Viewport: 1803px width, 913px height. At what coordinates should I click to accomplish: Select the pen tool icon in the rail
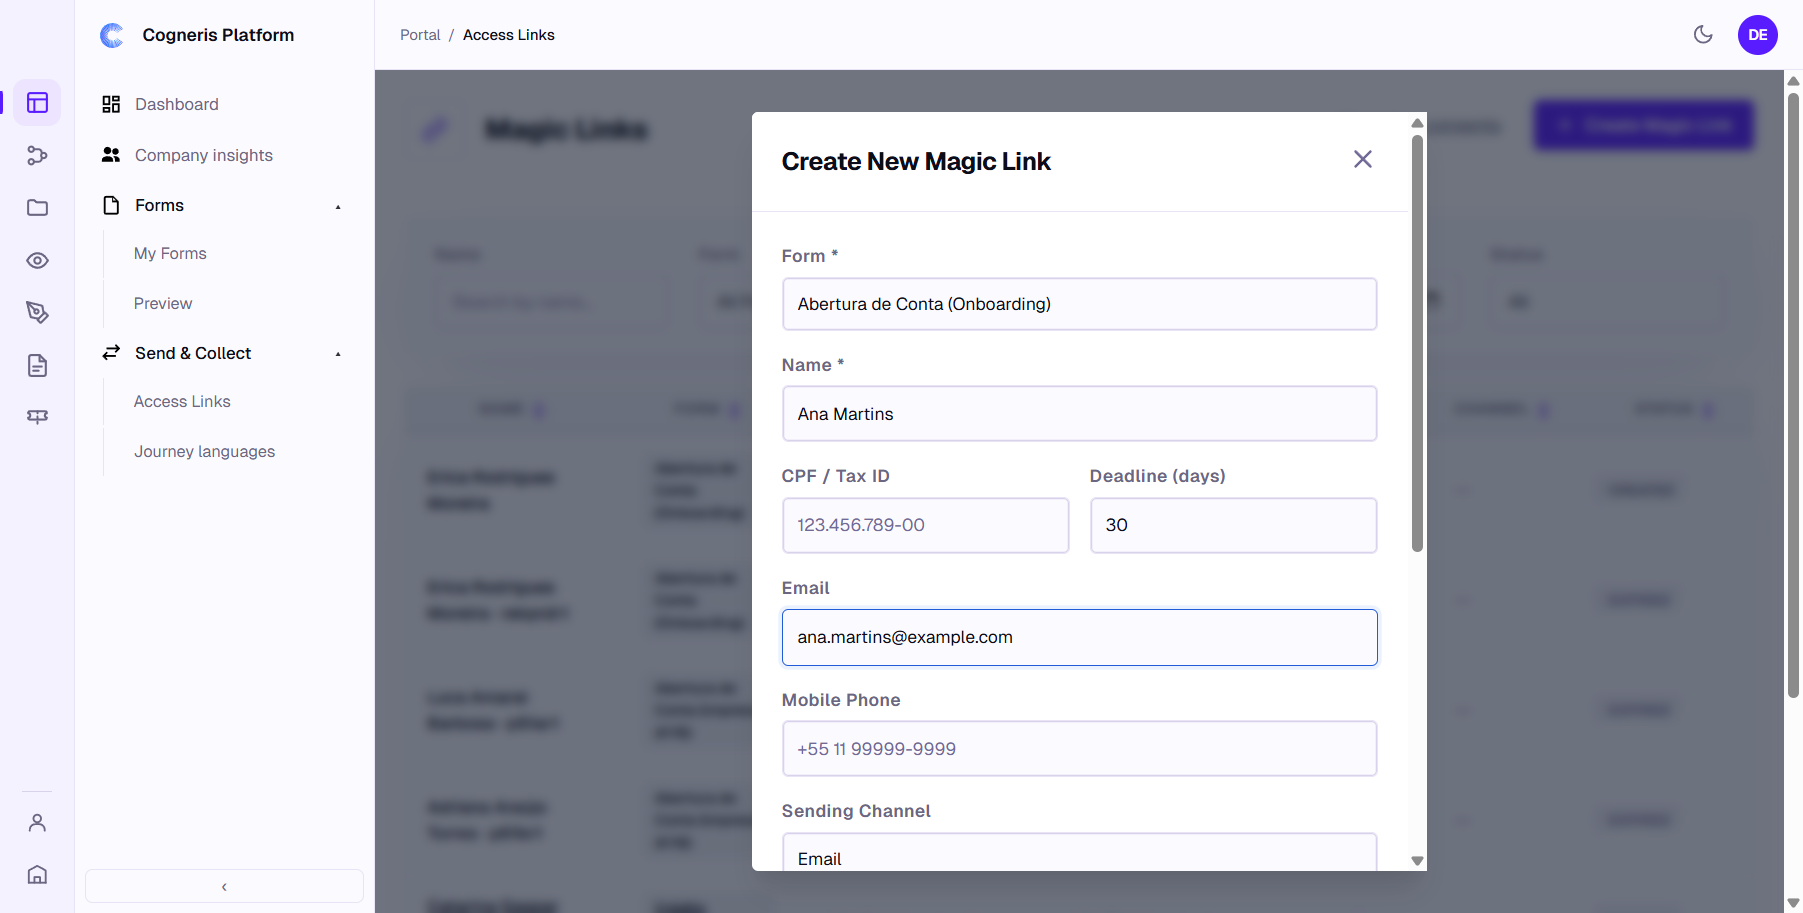[37, 313]
